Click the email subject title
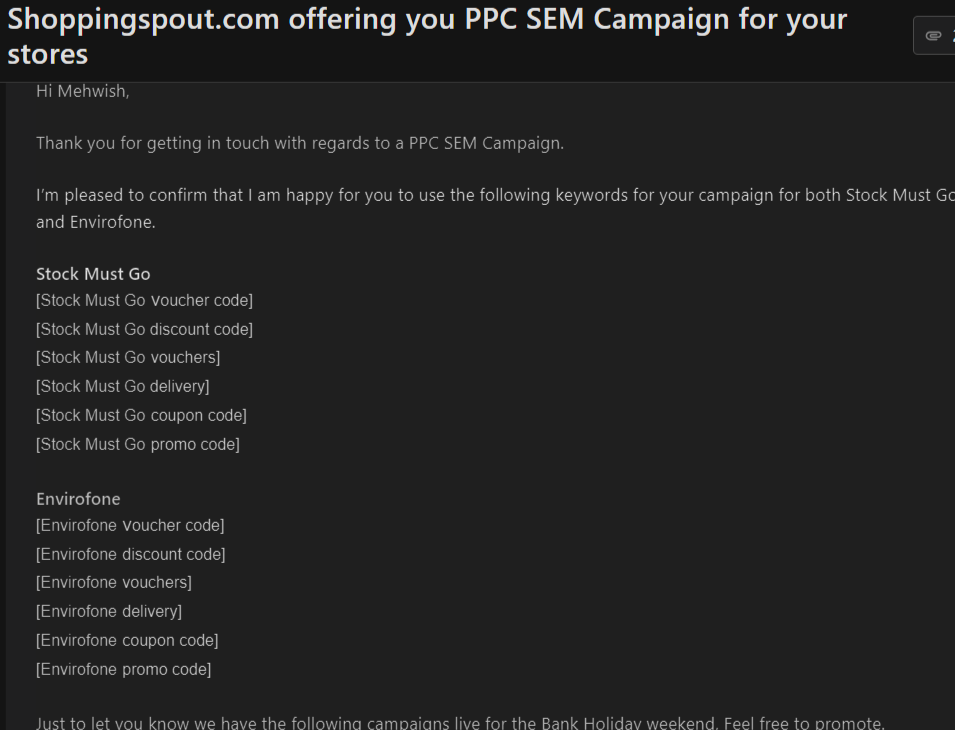 pos(427,37)
